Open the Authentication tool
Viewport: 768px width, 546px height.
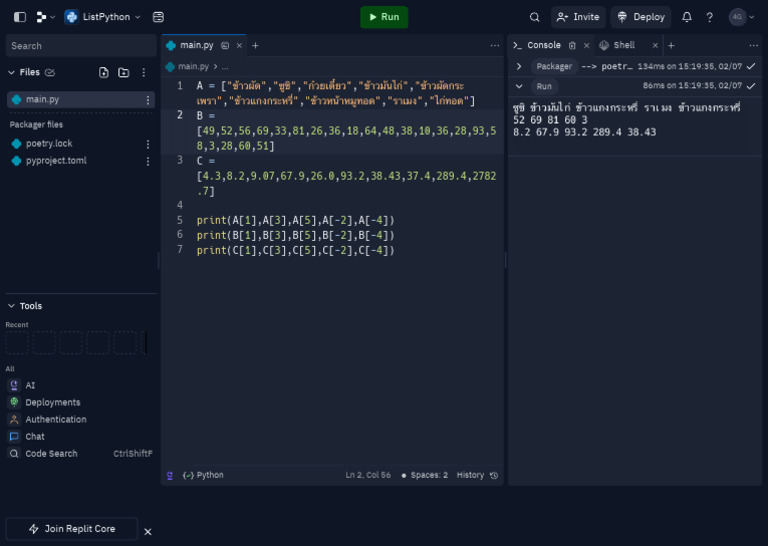coord(55,419)
